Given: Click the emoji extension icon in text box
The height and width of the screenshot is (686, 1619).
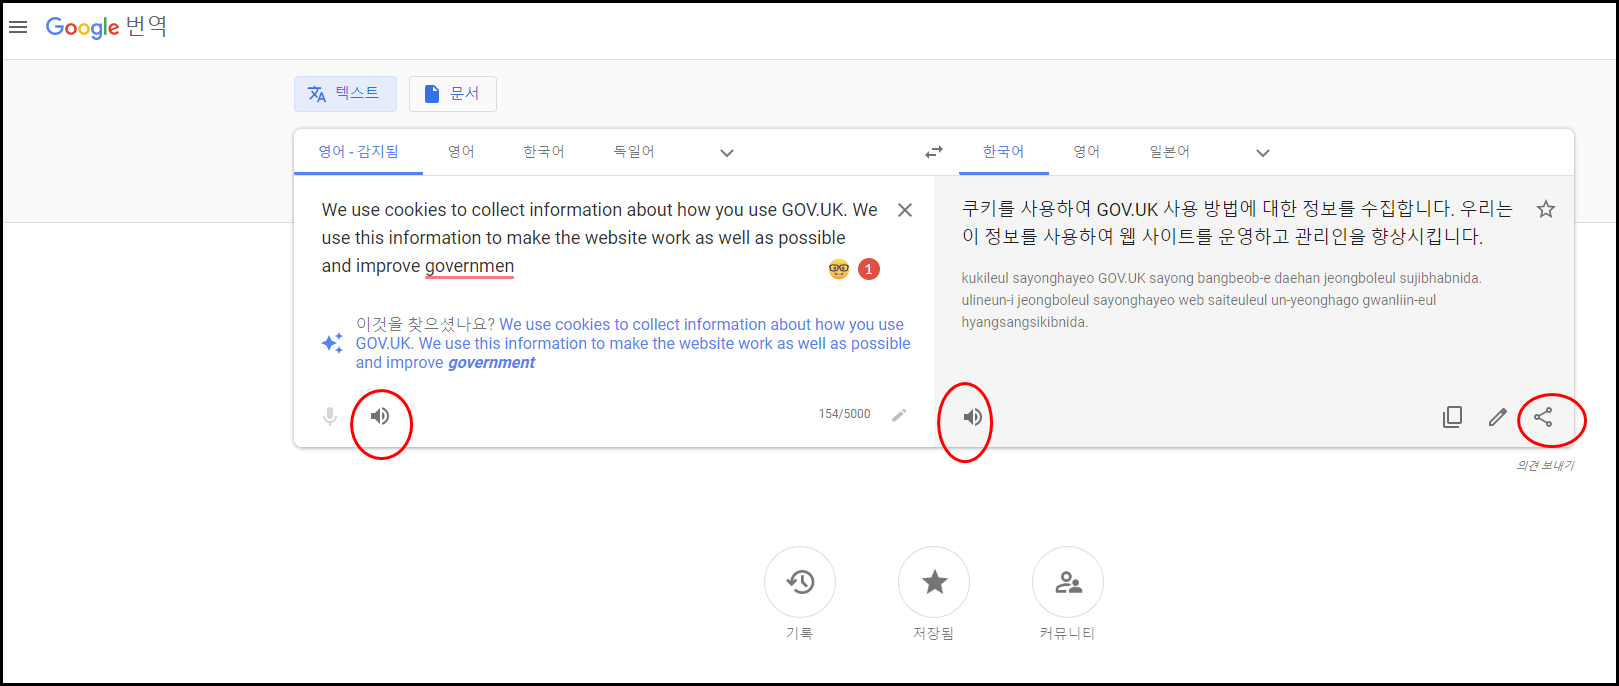Looking at the screenshot, I should 839,269.
